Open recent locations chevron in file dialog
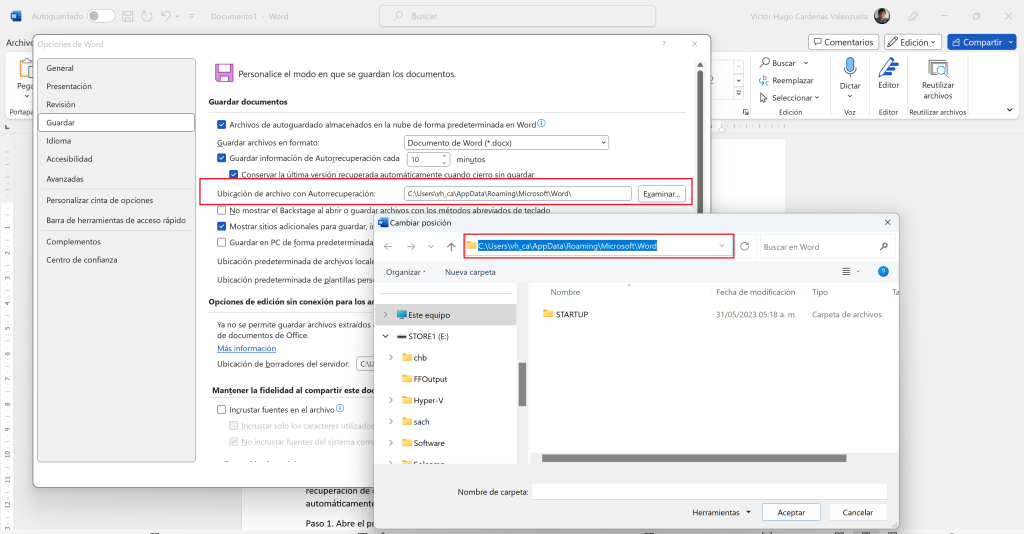Viewport: 1024px width, 534px height. point(431,247)
